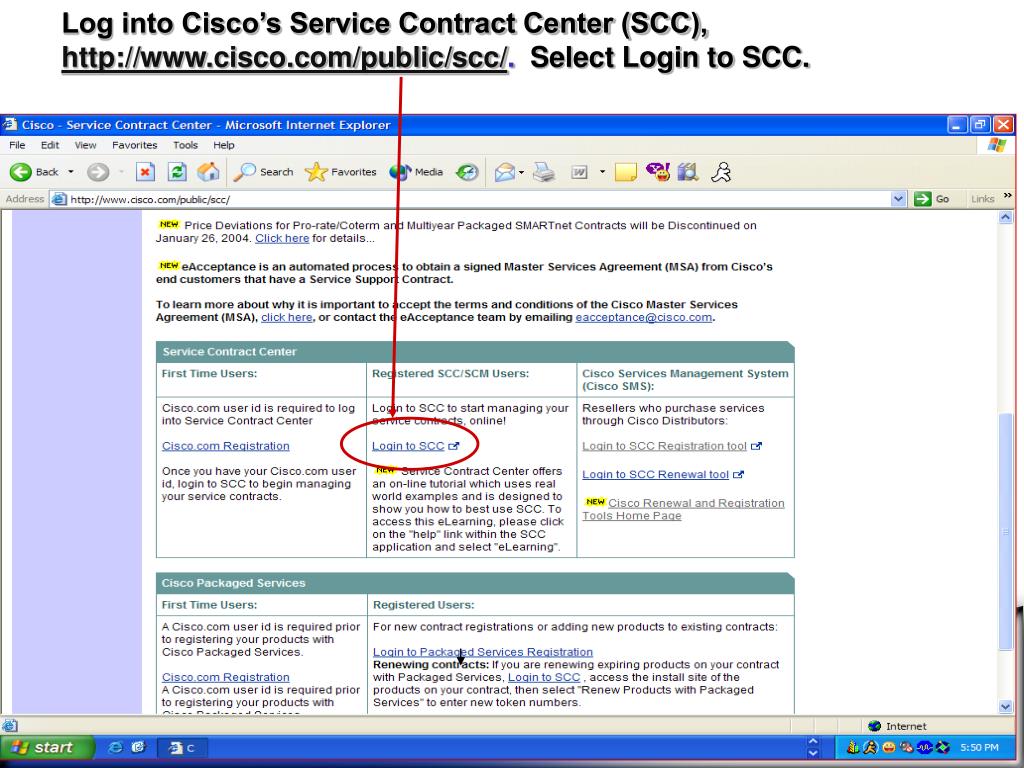Click Cisco.com Registration link under Packaged Services
The image size is (1024, 768).
coord(225,677)
